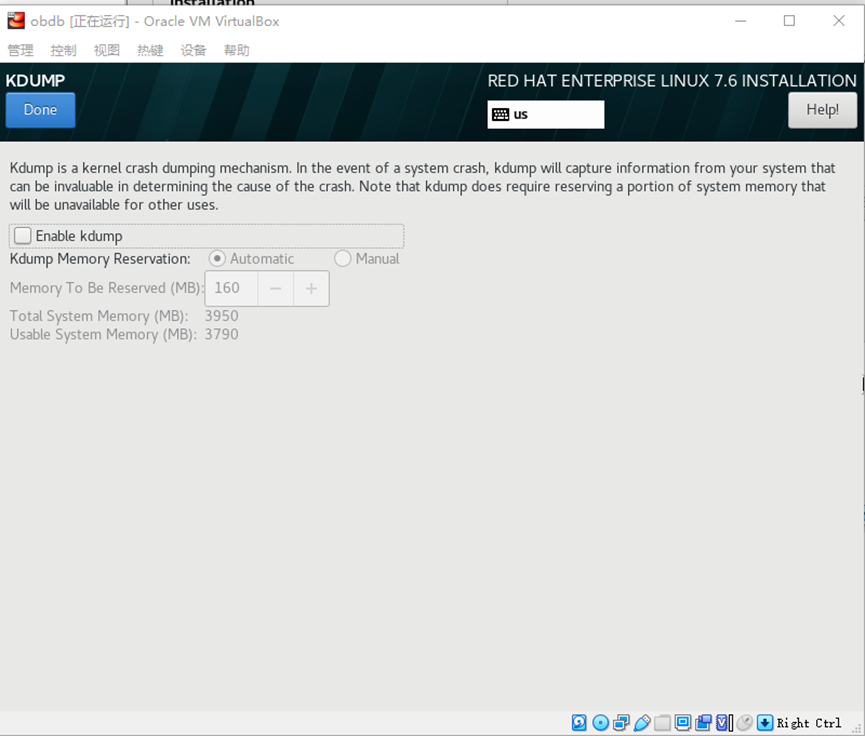
Task: Select the Automatic memory reservation option
Action: click(217, 258)
